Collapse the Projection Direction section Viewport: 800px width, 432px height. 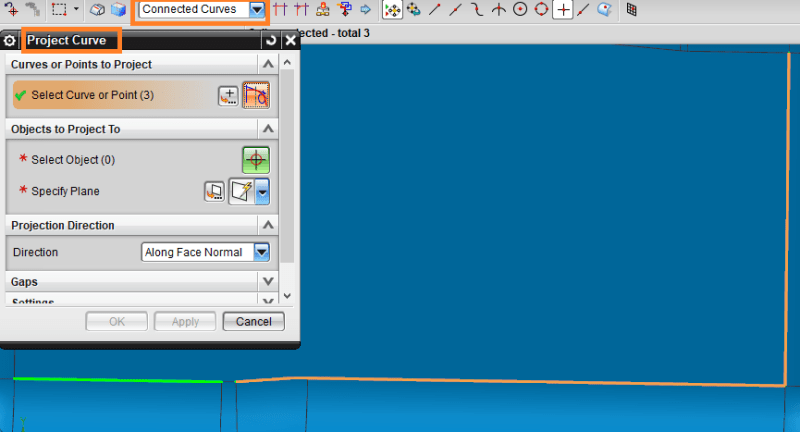click(268, 225)
